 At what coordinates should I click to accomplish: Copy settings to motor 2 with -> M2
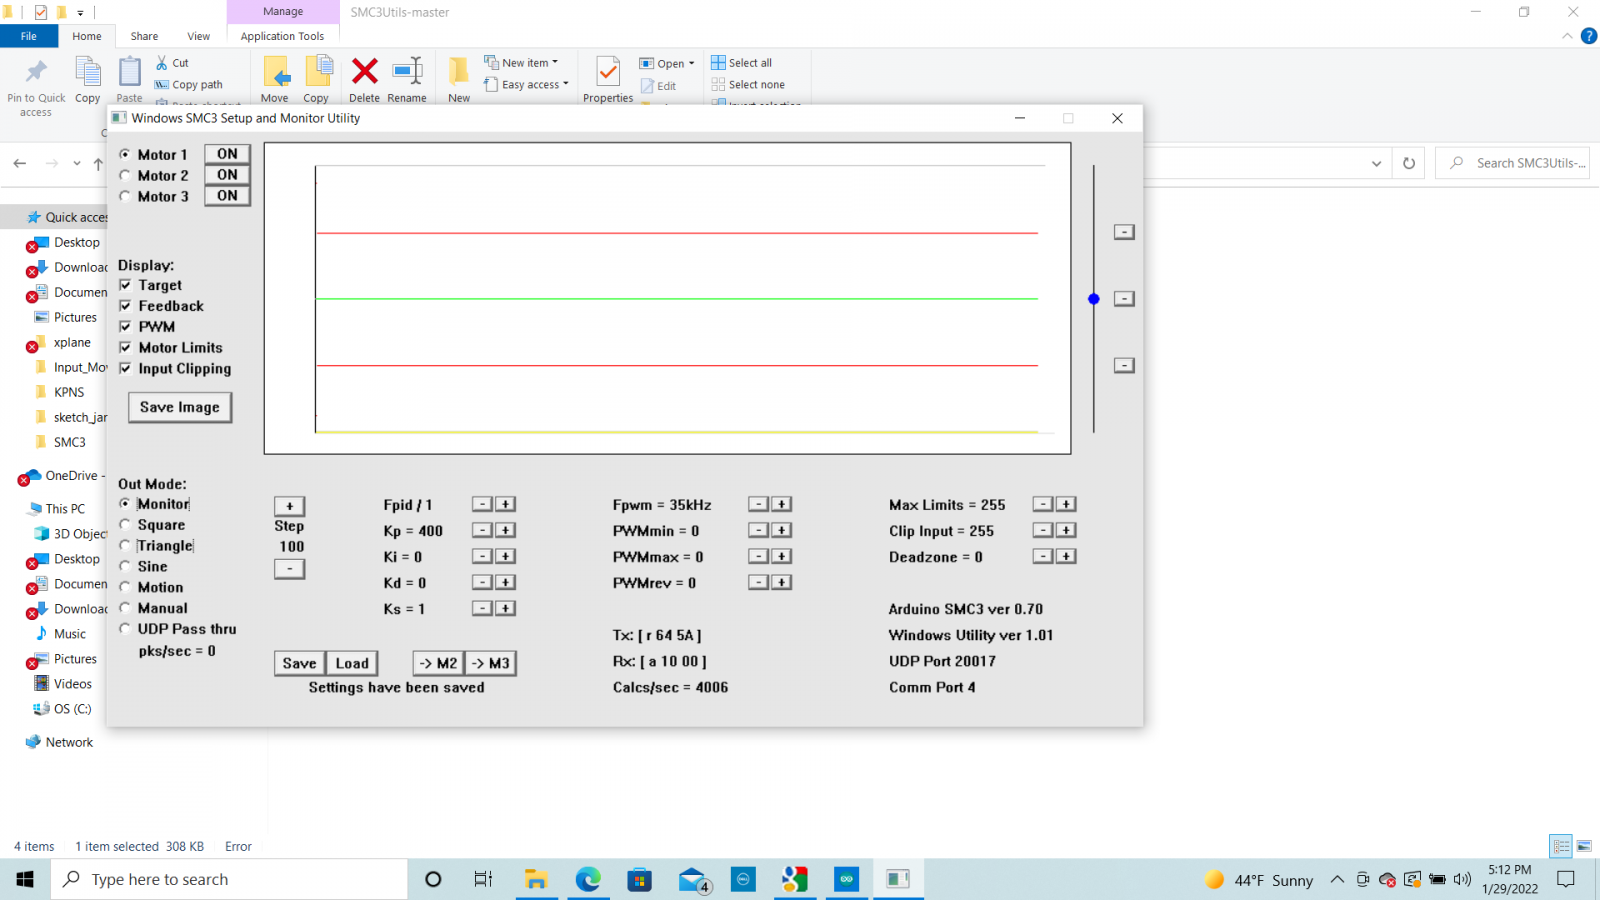coord(438,663)
